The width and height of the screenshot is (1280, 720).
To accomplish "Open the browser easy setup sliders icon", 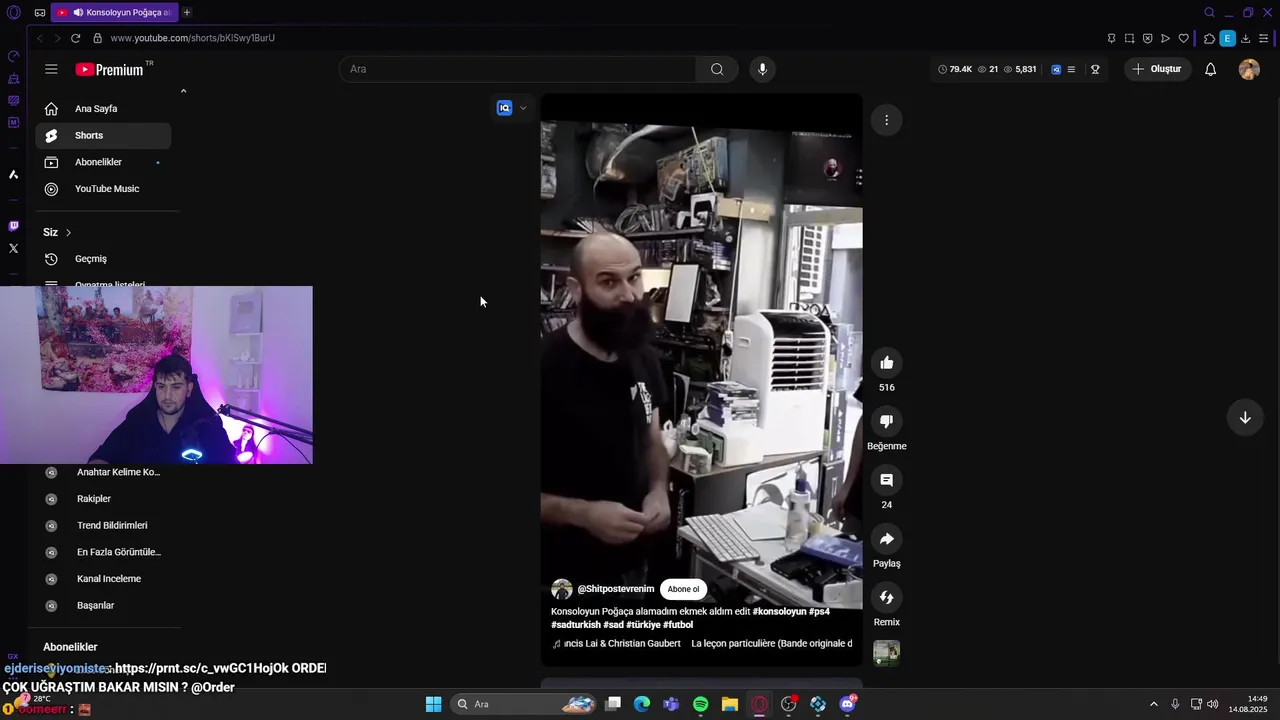I will [1264, 38].
